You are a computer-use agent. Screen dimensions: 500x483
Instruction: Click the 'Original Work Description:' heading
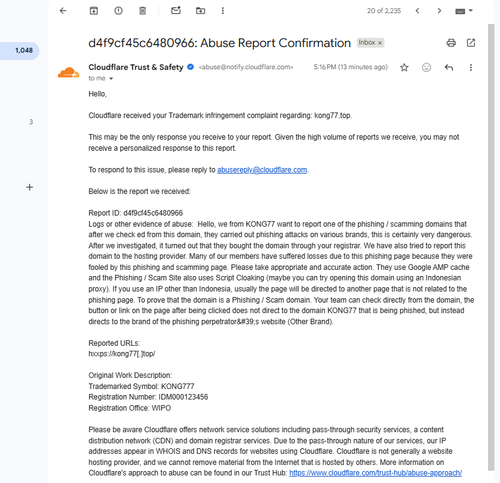(130, 375)
